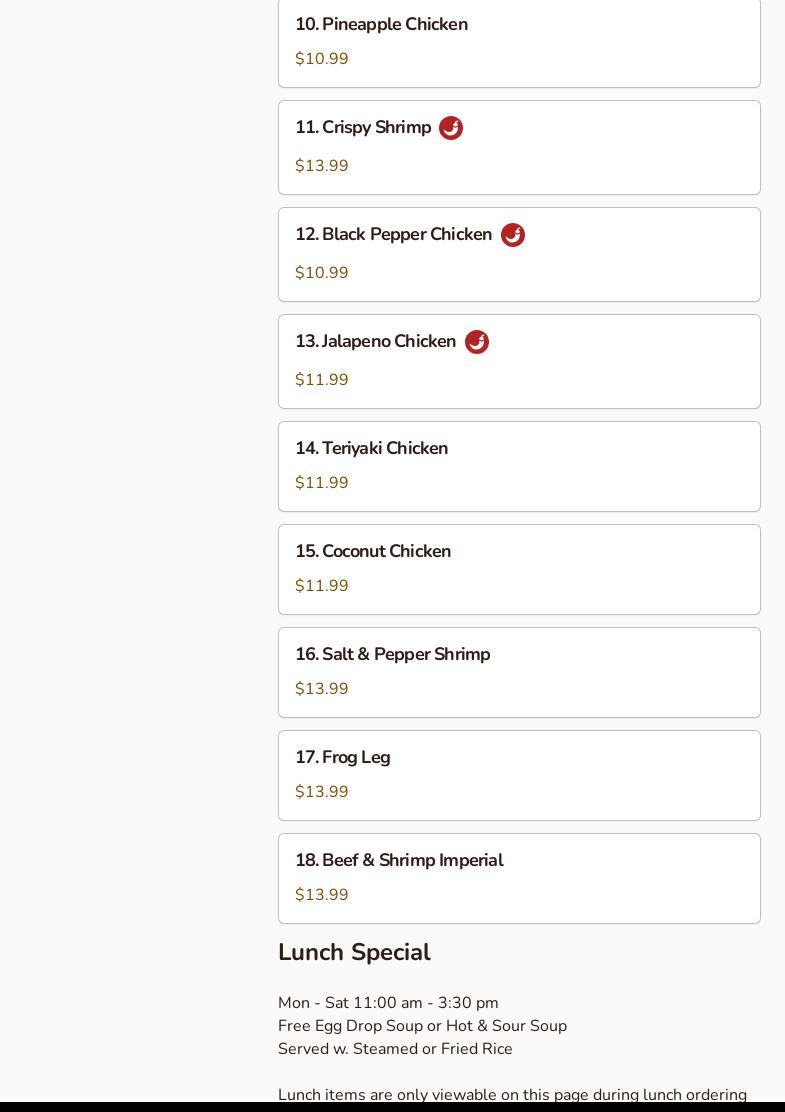
Task: Click the $13.99 price of Crispy Shrimp
Action: point(322,166)
